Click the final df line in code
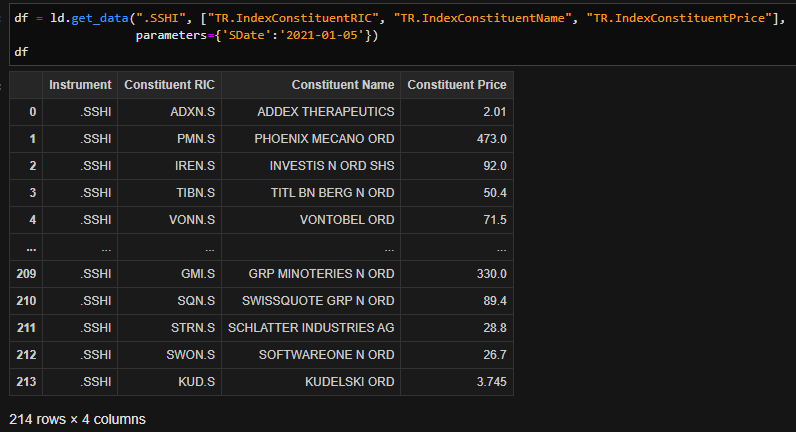The width and height of the screenshot is (796, 432). click(x=21, y=52)
